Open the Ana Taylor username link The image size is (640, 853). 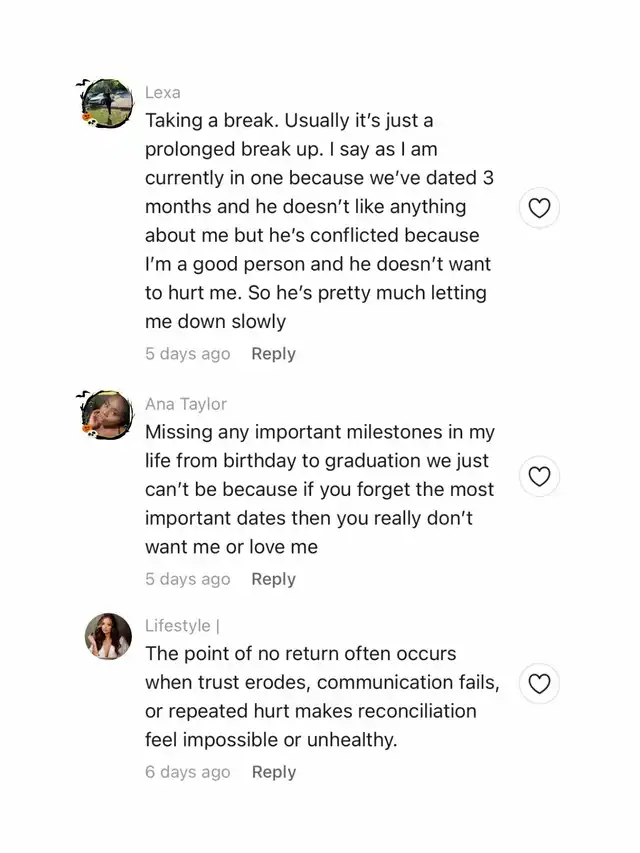[186, 404]
